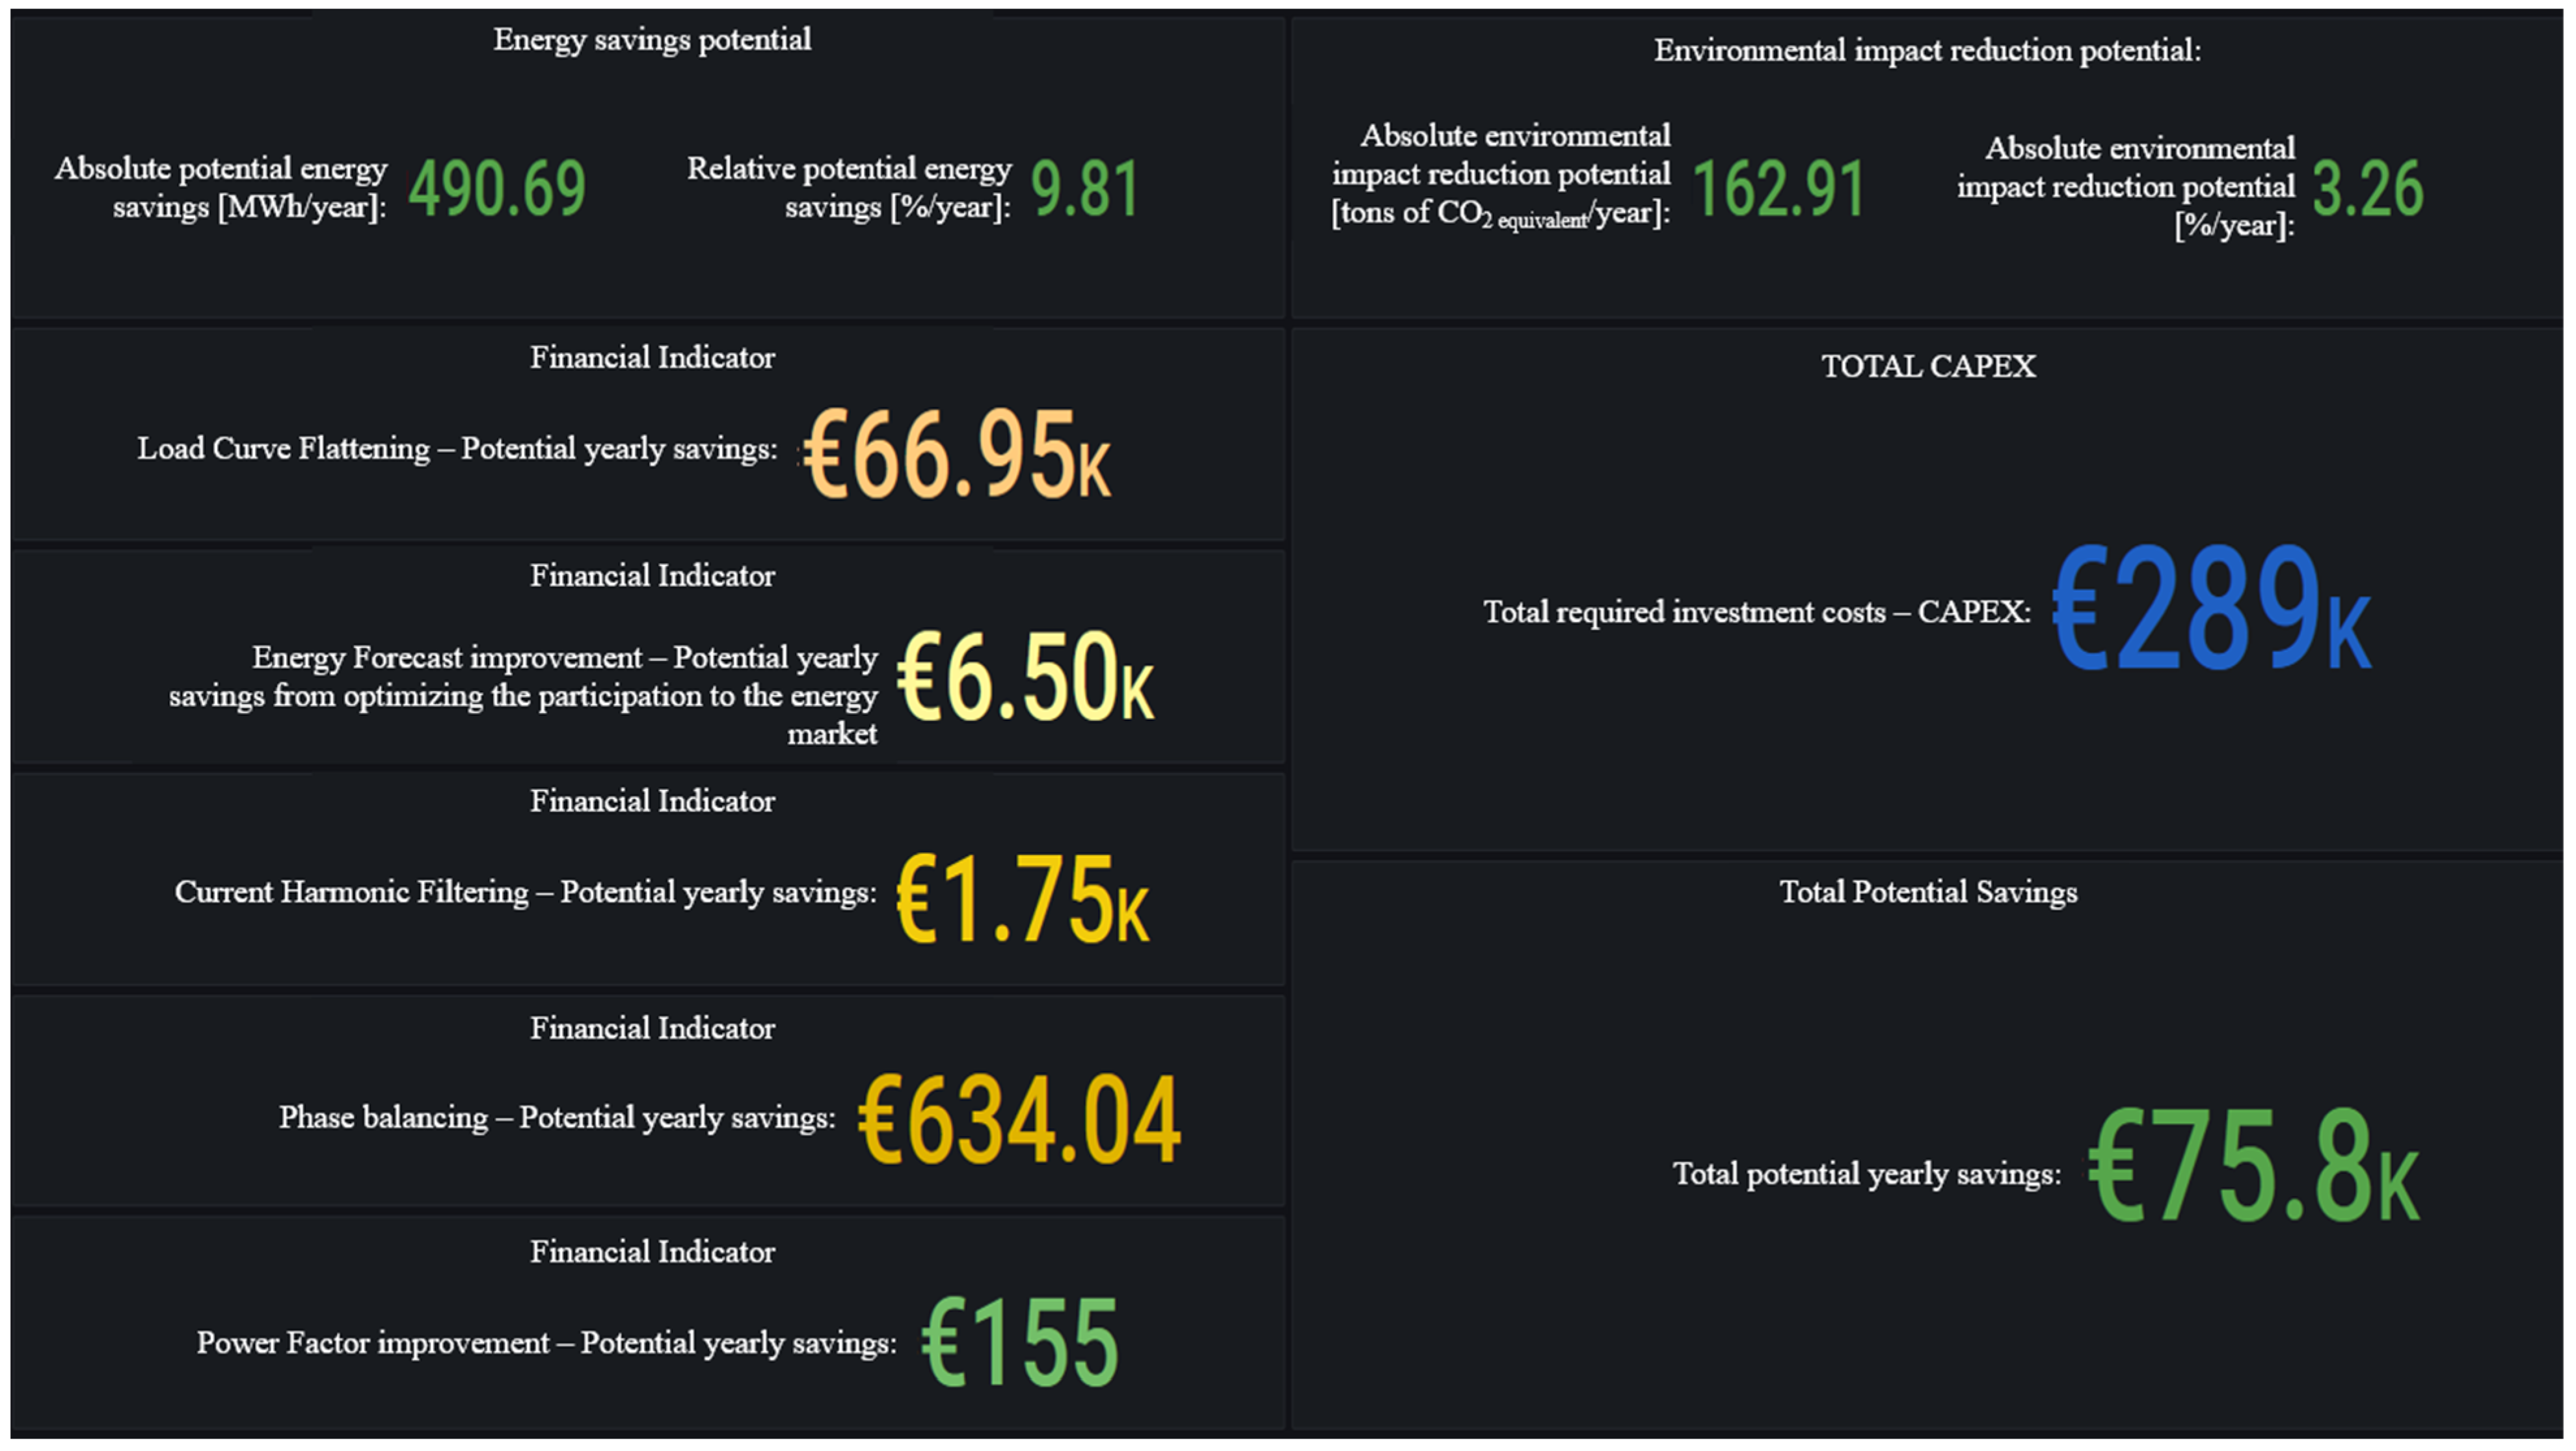This screenshot has height=1451, width=2576.
Task: Select the €155 Power Factor improvement value
Action: [1019, 1343]
